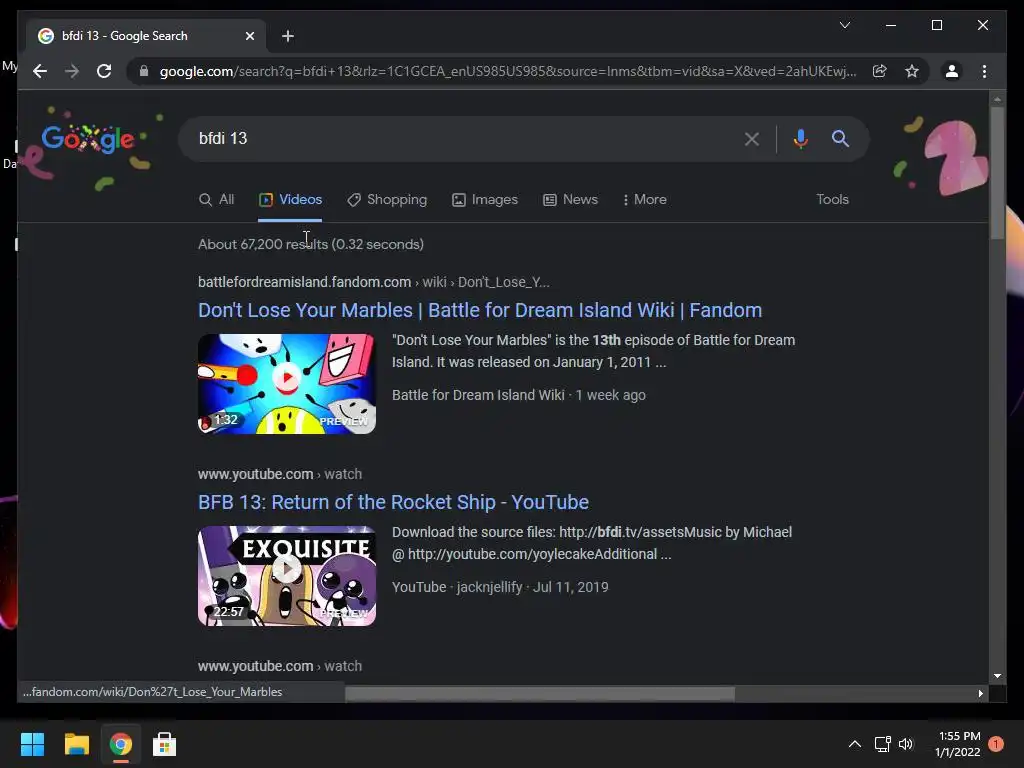Open Chrome's three-dot menu

pyautogui.click(x=985, y=71)
